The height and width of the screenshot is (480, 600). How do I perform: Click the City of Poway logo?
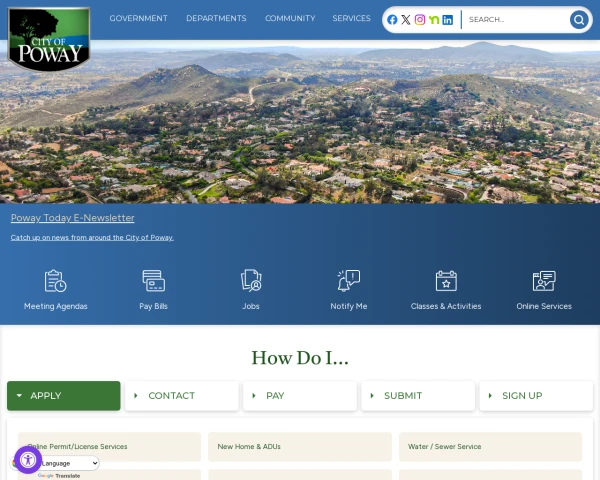[x=49, y=39]
